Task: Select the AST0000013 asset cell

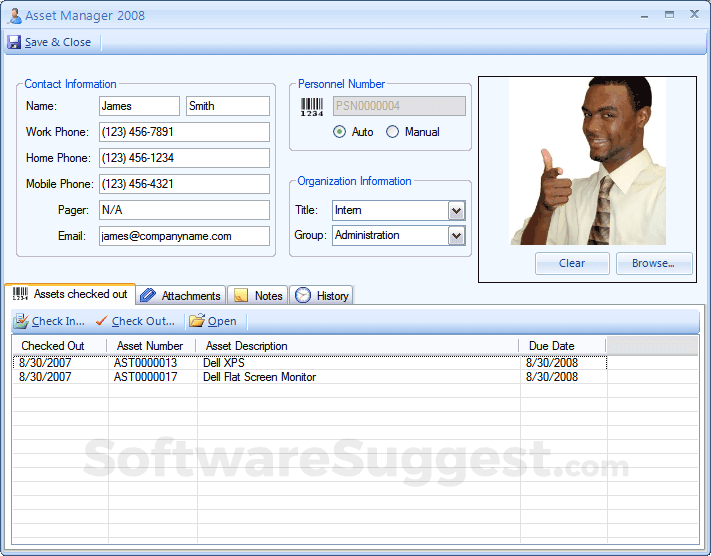Action: click(x=153, y=363)
